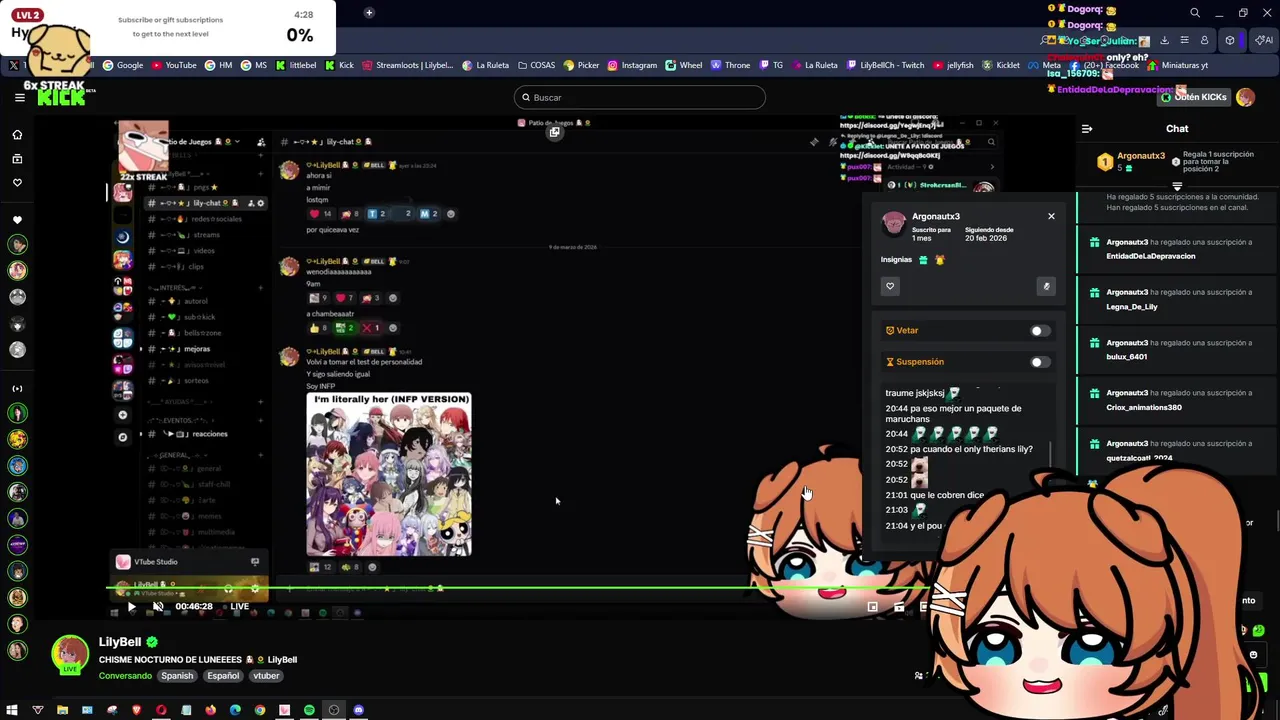Open the Google bookmark
Screen dimensions: 1280x720
click(123, 65)
